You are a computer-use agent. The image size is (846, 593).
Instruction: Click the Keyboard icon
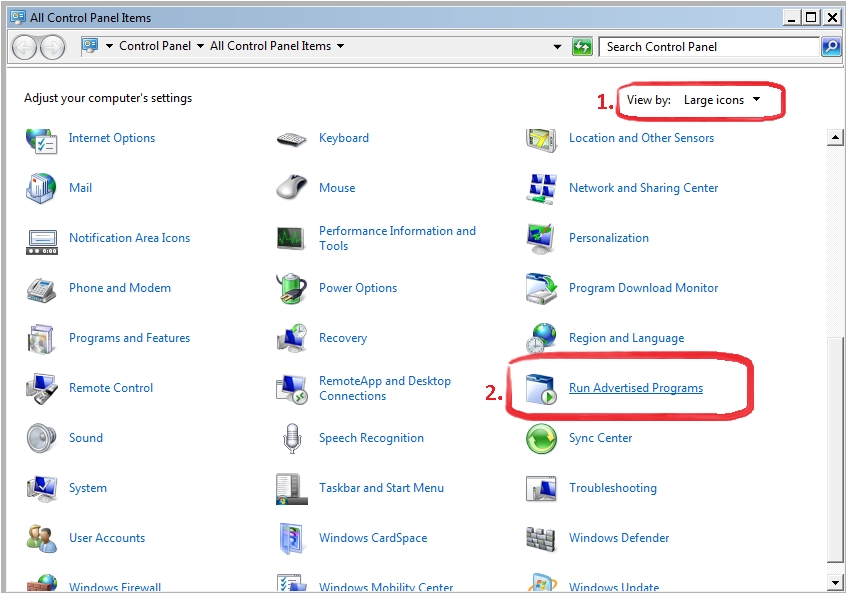point(291,140)
